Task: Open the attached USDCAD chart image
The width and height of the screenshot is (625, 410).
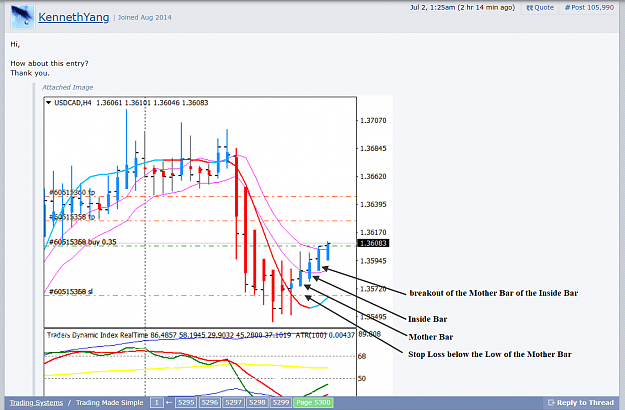Action: pyautogui.click(x=218, y=246)
